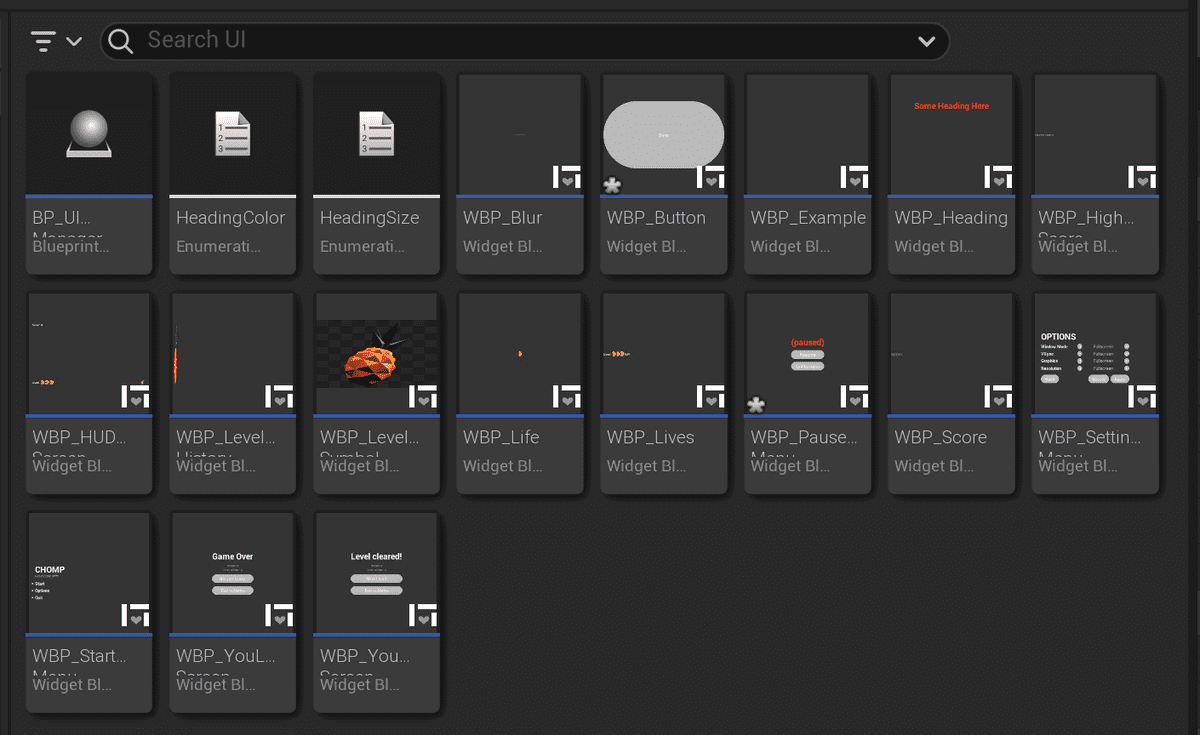The image size is (1200, 735).
Task: Click the WBP_HUD Screen widget thumbnail
Action: coord(89,354)
